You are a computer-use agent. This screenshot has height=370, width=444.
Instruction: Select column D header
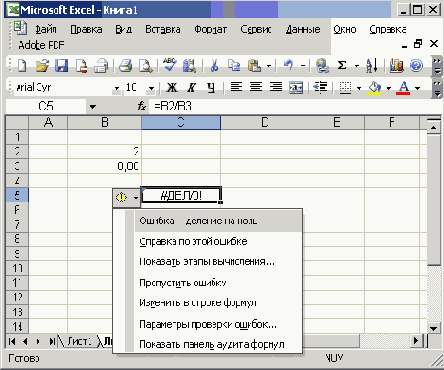[264, 122]
